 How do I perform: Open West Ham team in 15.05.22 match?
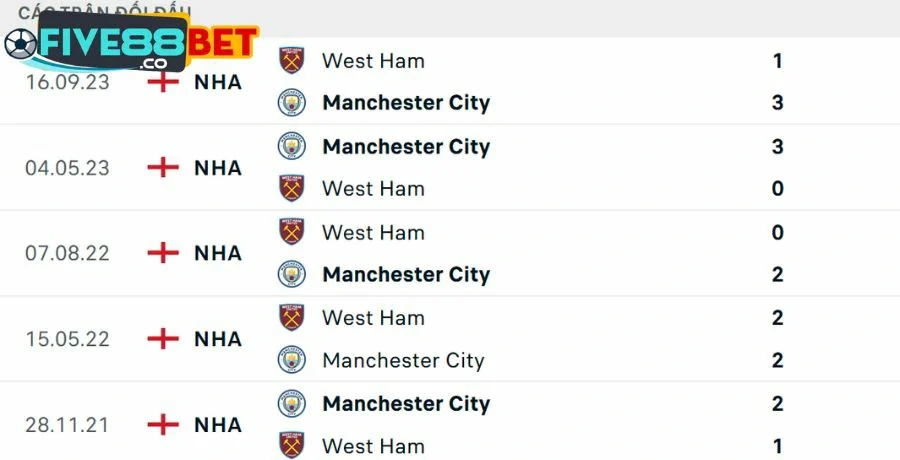coord(373,318)
